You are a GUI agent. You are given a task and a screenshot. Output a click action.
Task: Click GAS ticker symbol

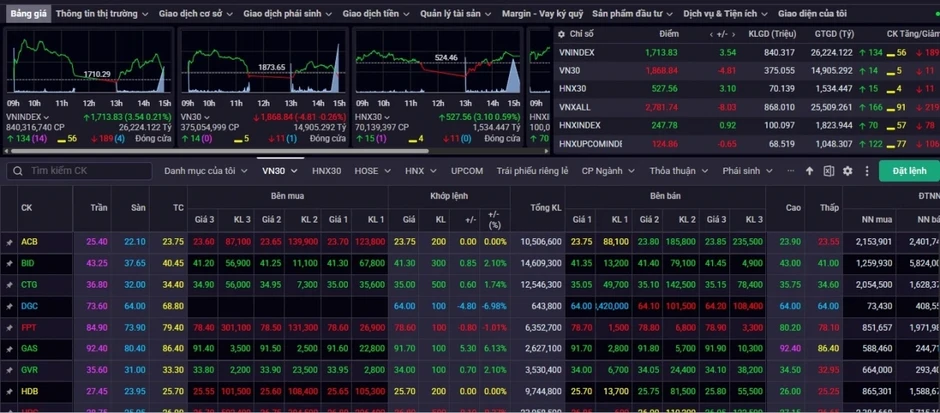tap(29, 349)
